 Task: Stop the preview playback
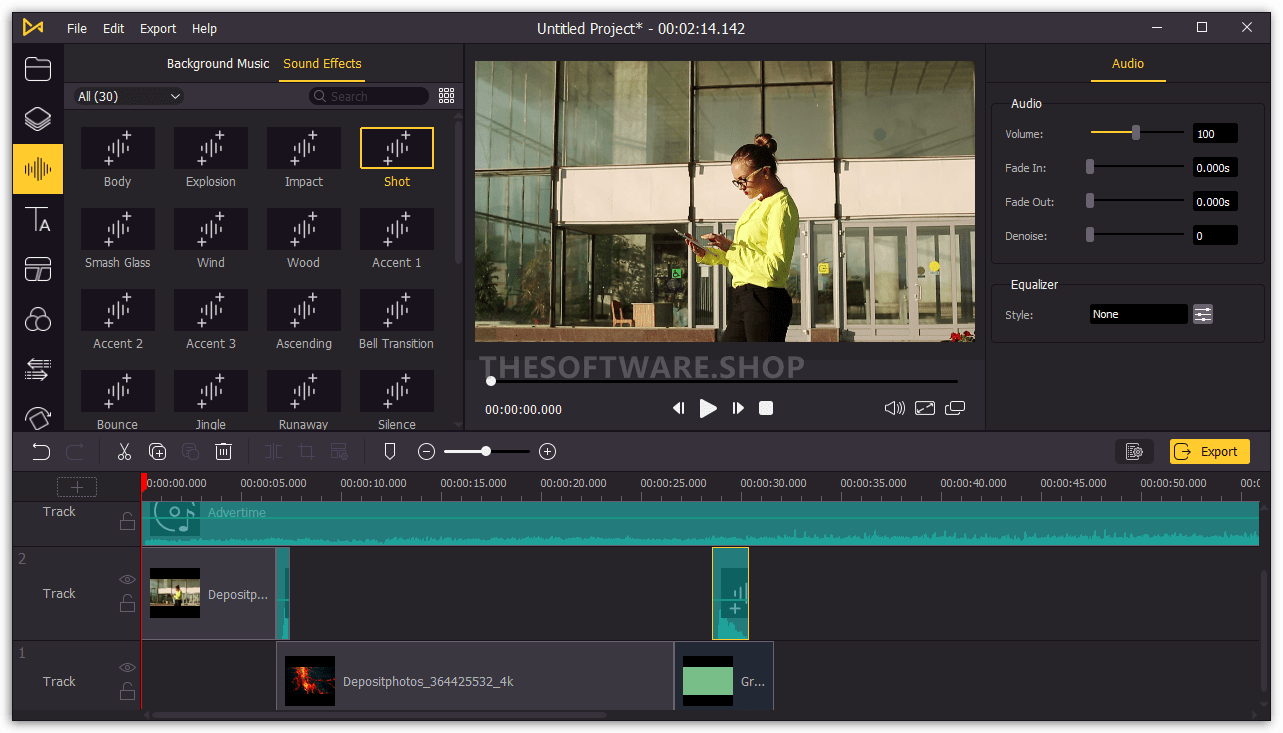766,408
